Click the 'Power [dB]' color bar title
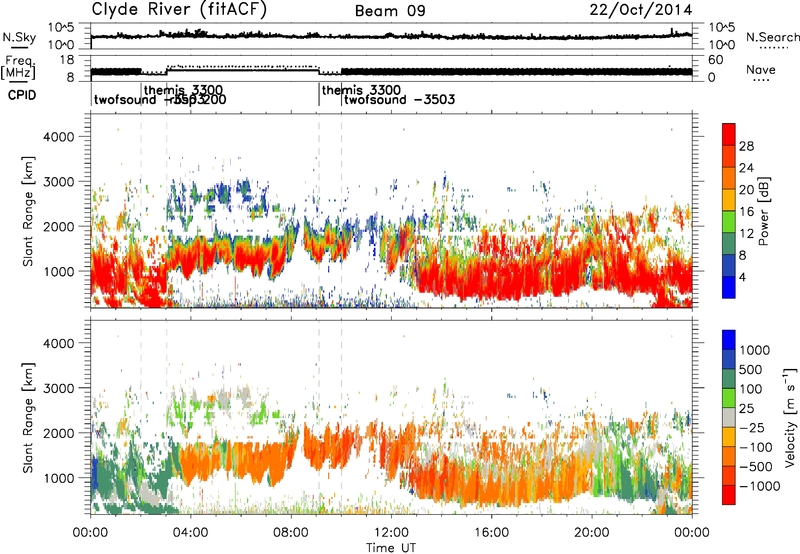 coord(763,211)
